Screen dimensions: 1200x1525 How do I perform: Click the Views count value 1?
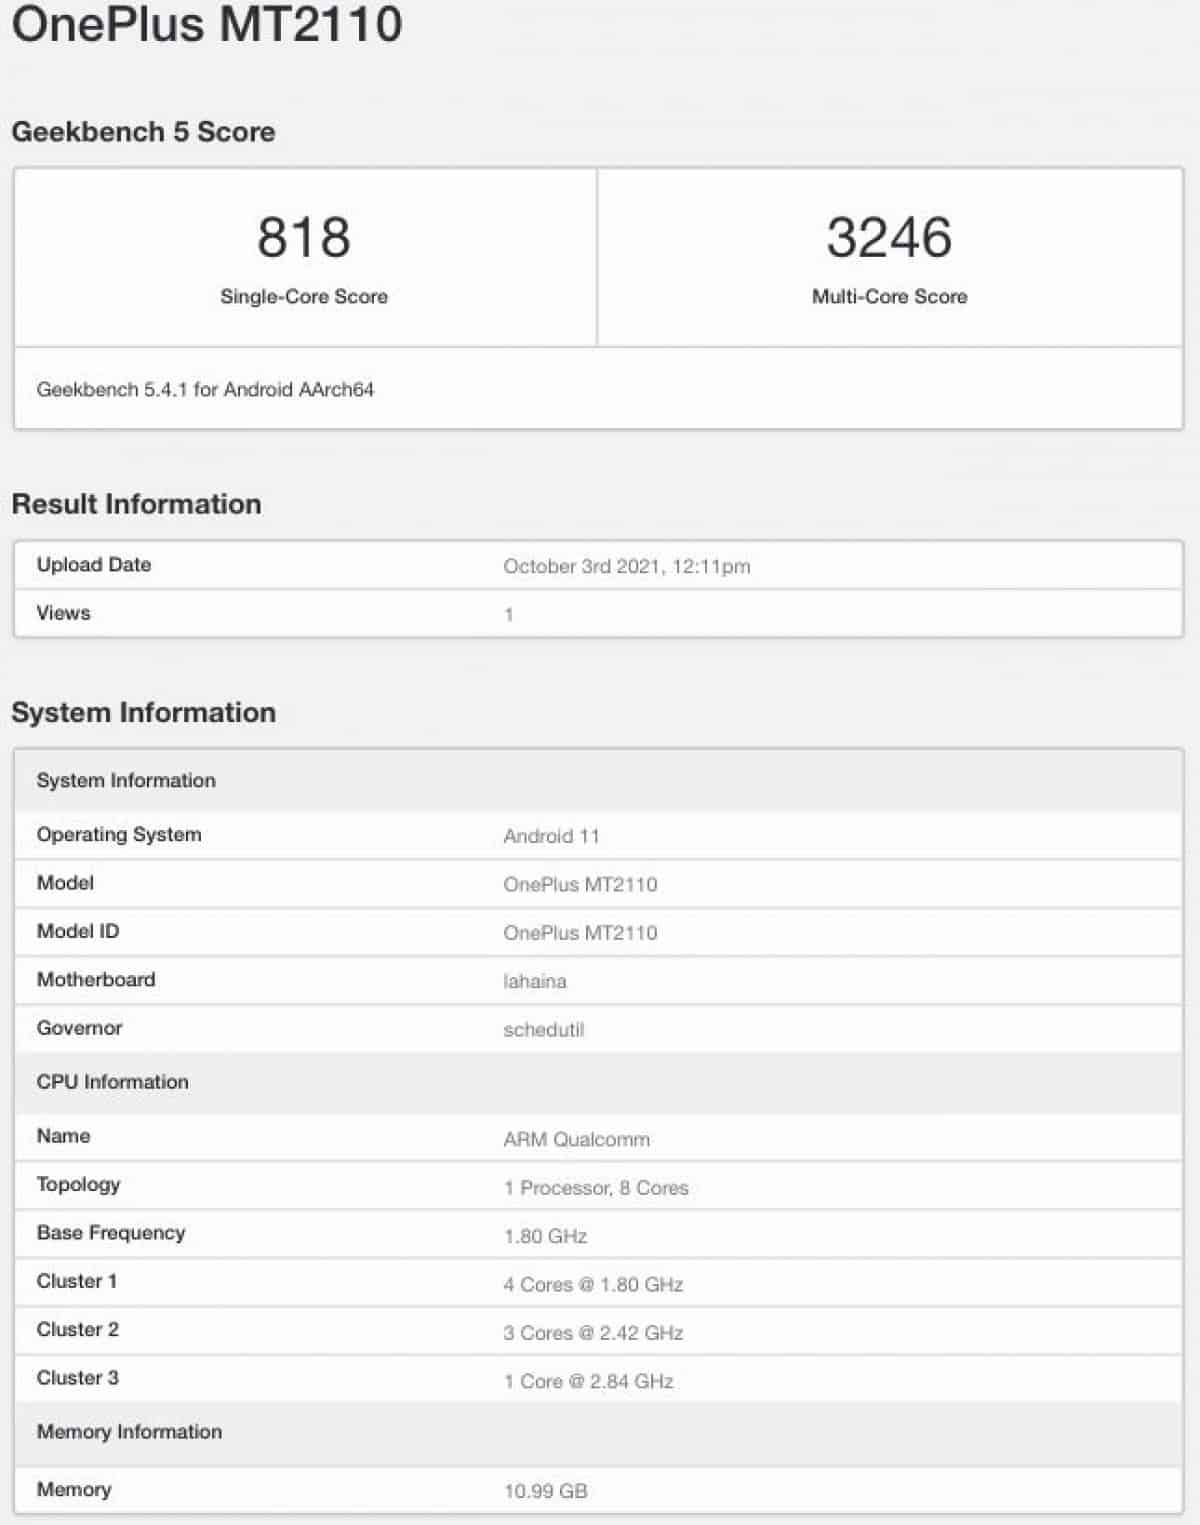click(509, 615)
